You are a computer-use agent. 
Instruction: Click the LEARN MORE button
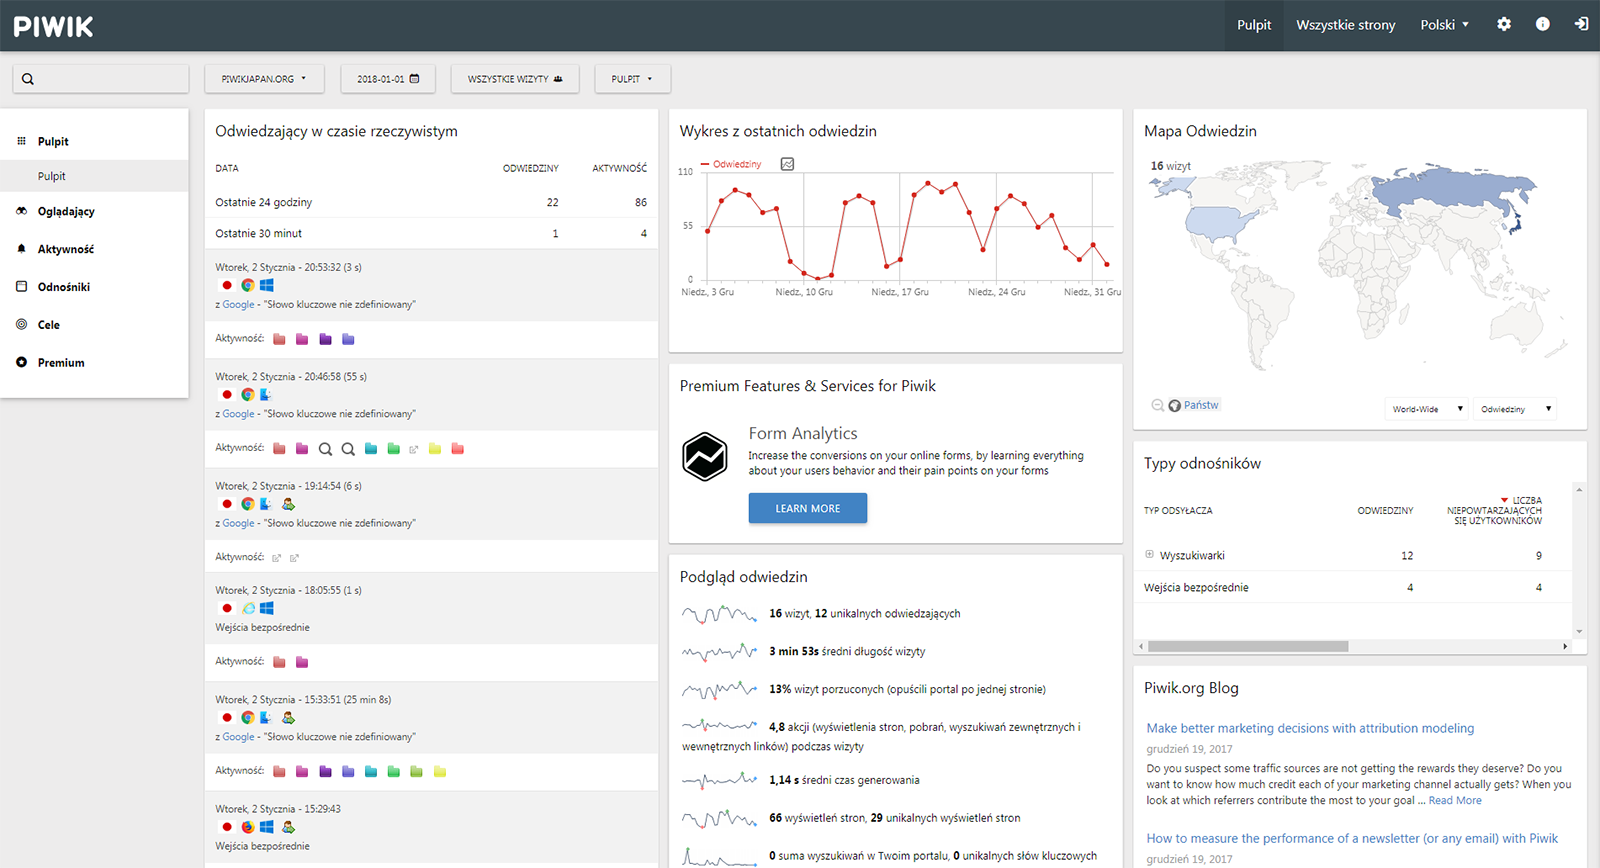pyautogui.click(x=808, y=508)
